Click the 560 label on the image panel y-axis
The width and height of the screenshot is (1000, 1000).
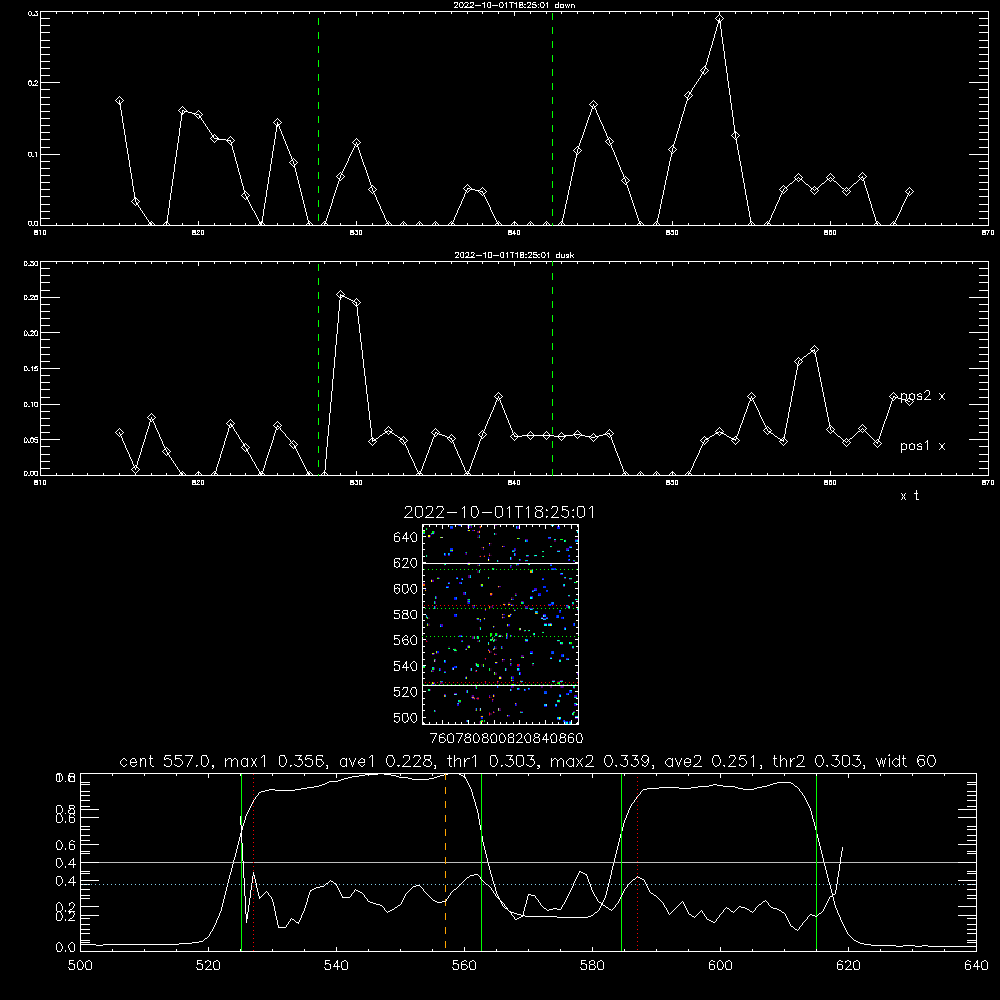(406, 640)
